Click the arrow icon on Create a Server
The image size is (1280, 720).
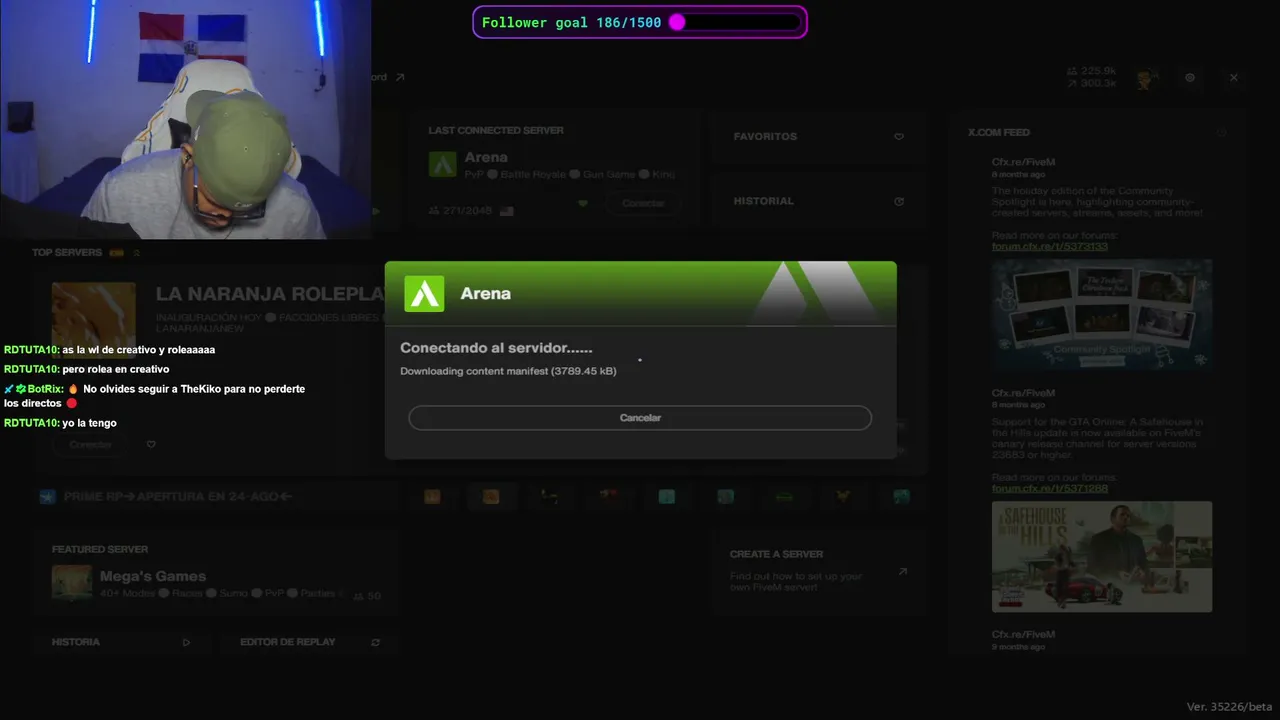point(902,572)
